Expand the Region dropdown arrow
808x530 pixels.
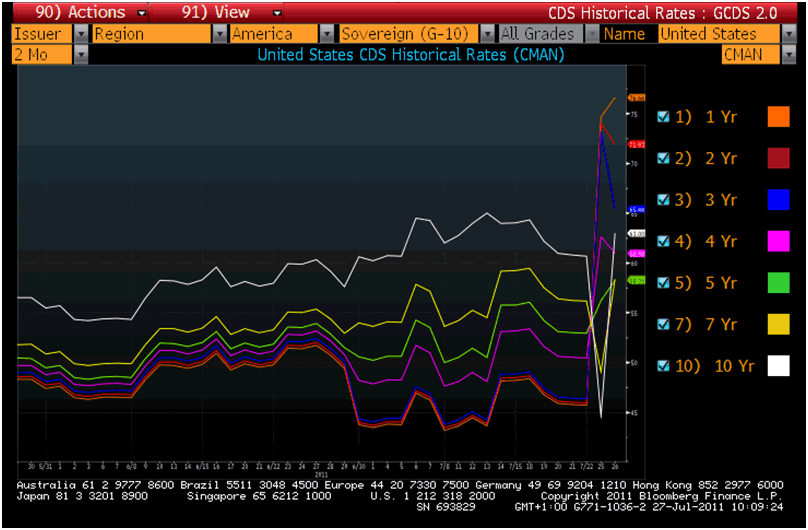click(x=220, y=34)
